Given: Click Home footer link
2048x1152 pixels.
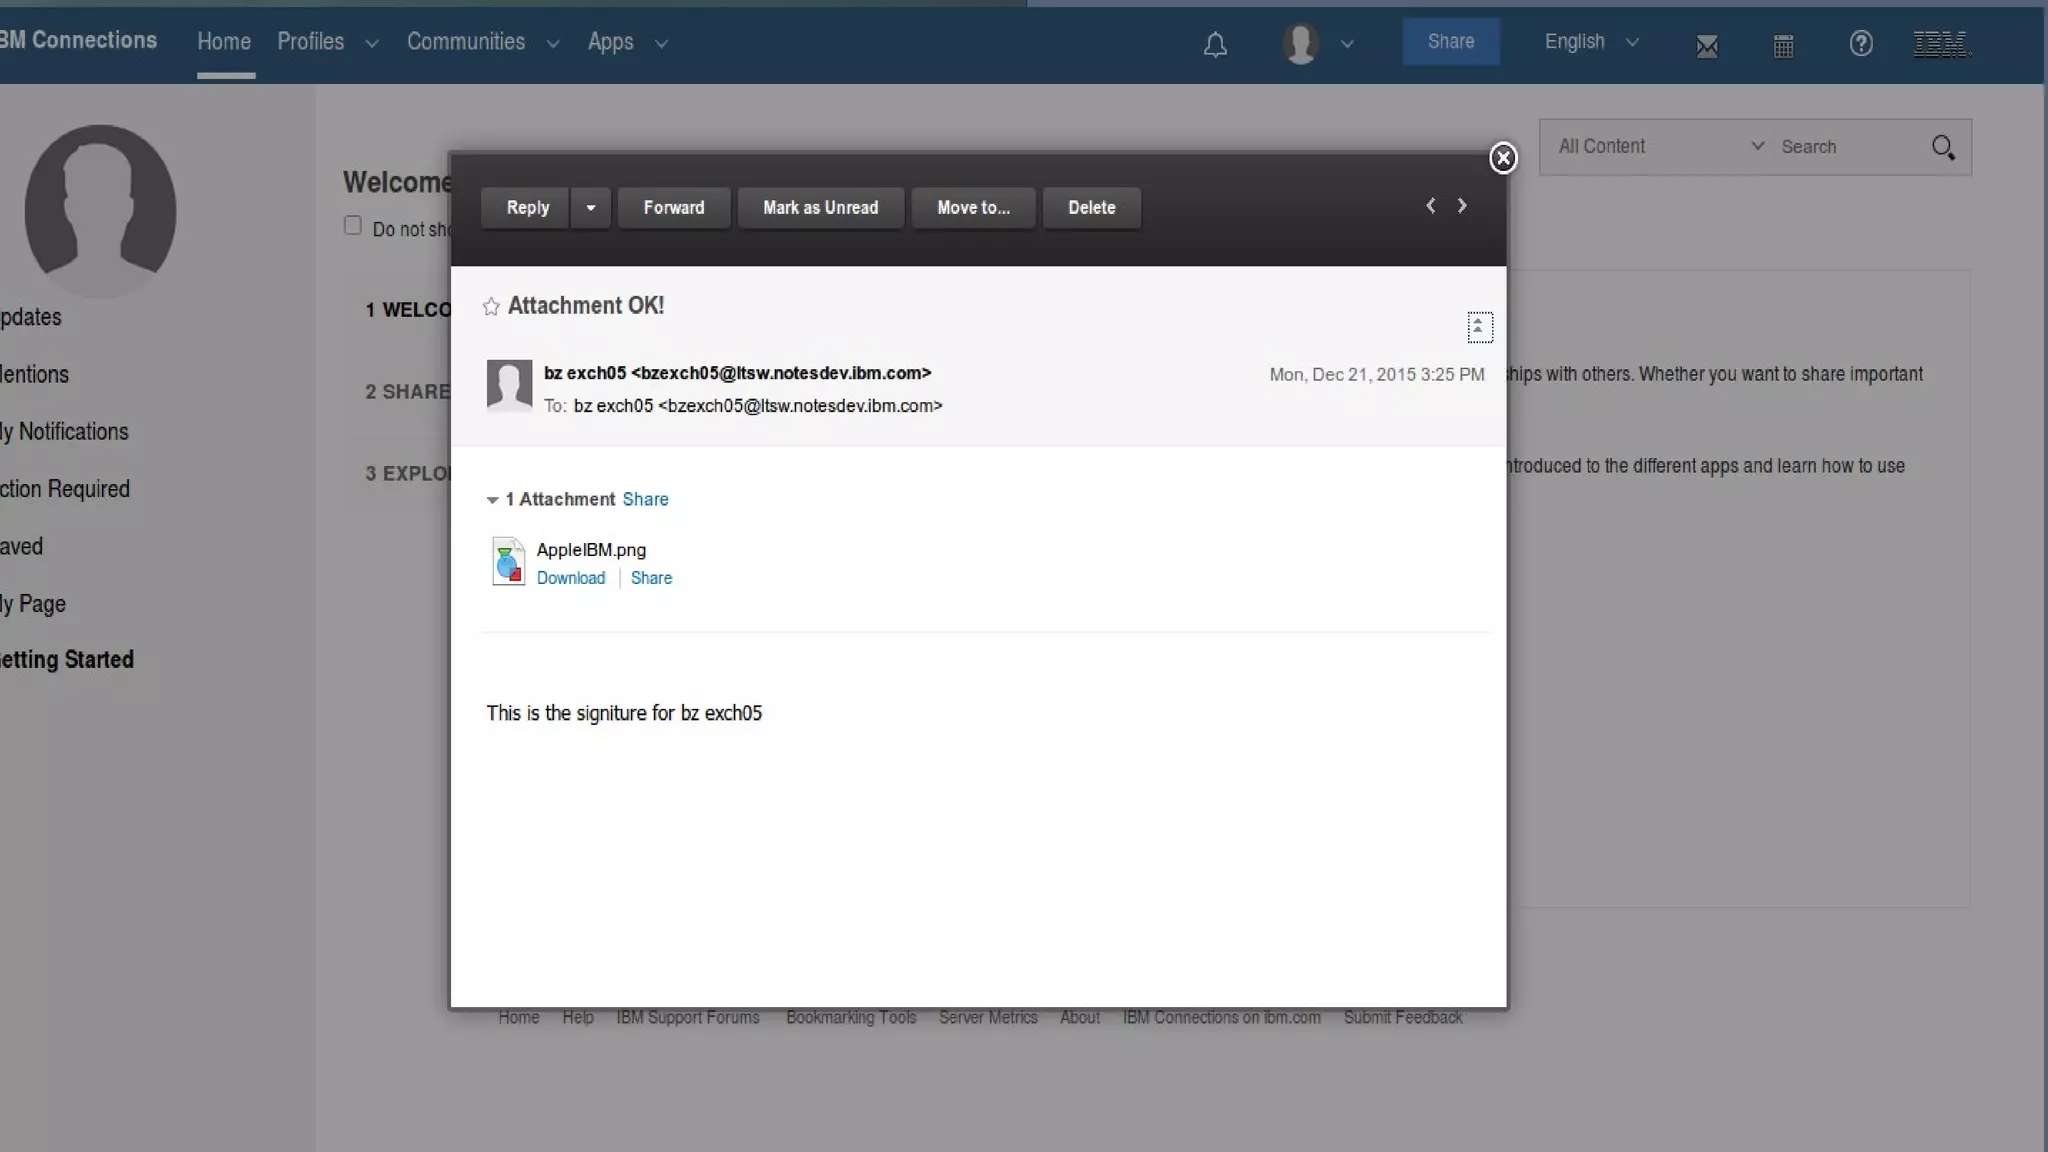Looking at the screenshot, I should tap(519, 1018).
